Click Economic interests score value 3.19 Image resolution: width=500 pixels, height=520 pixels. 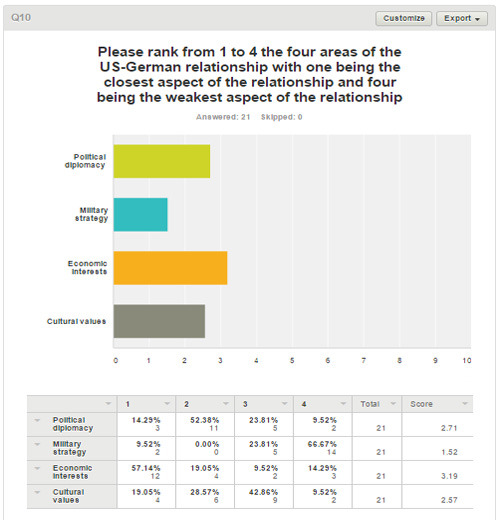click(x=449, y=476)
